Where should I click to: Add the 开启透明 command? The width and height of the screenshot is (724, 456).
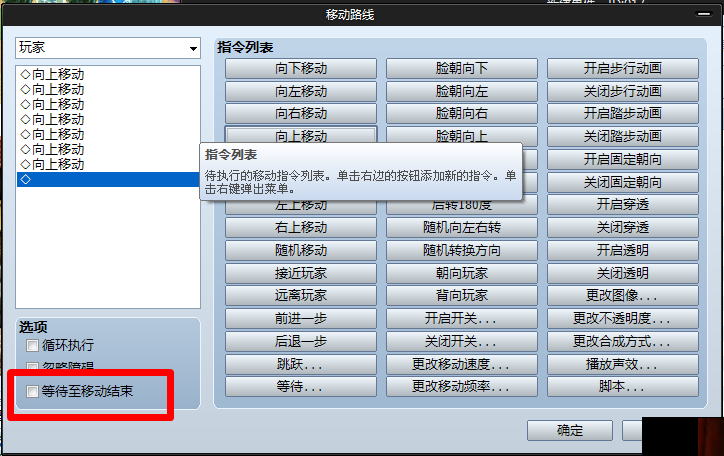(623, 250)
